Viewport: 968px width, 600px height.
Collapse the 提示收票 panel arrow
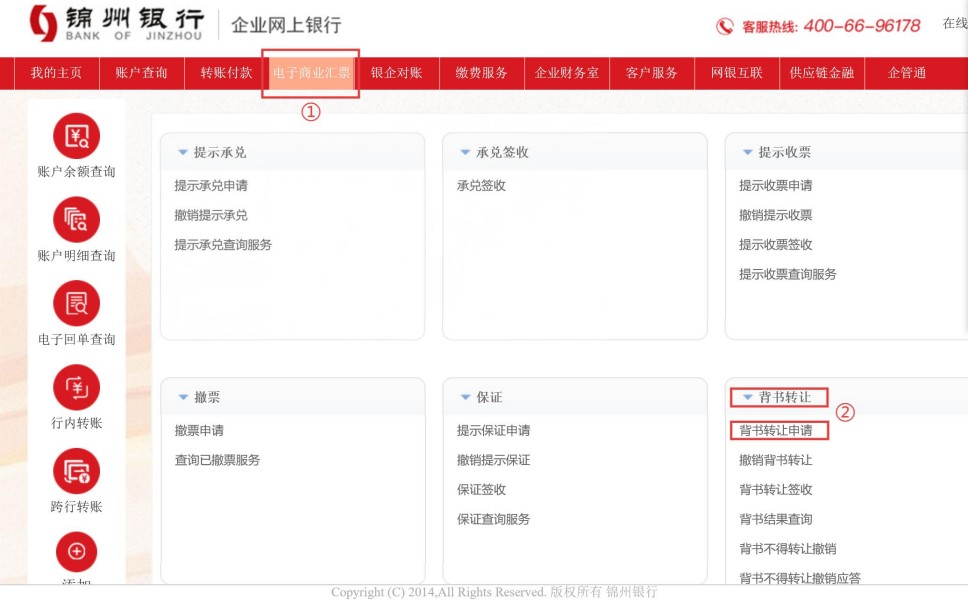click(747, 153)
